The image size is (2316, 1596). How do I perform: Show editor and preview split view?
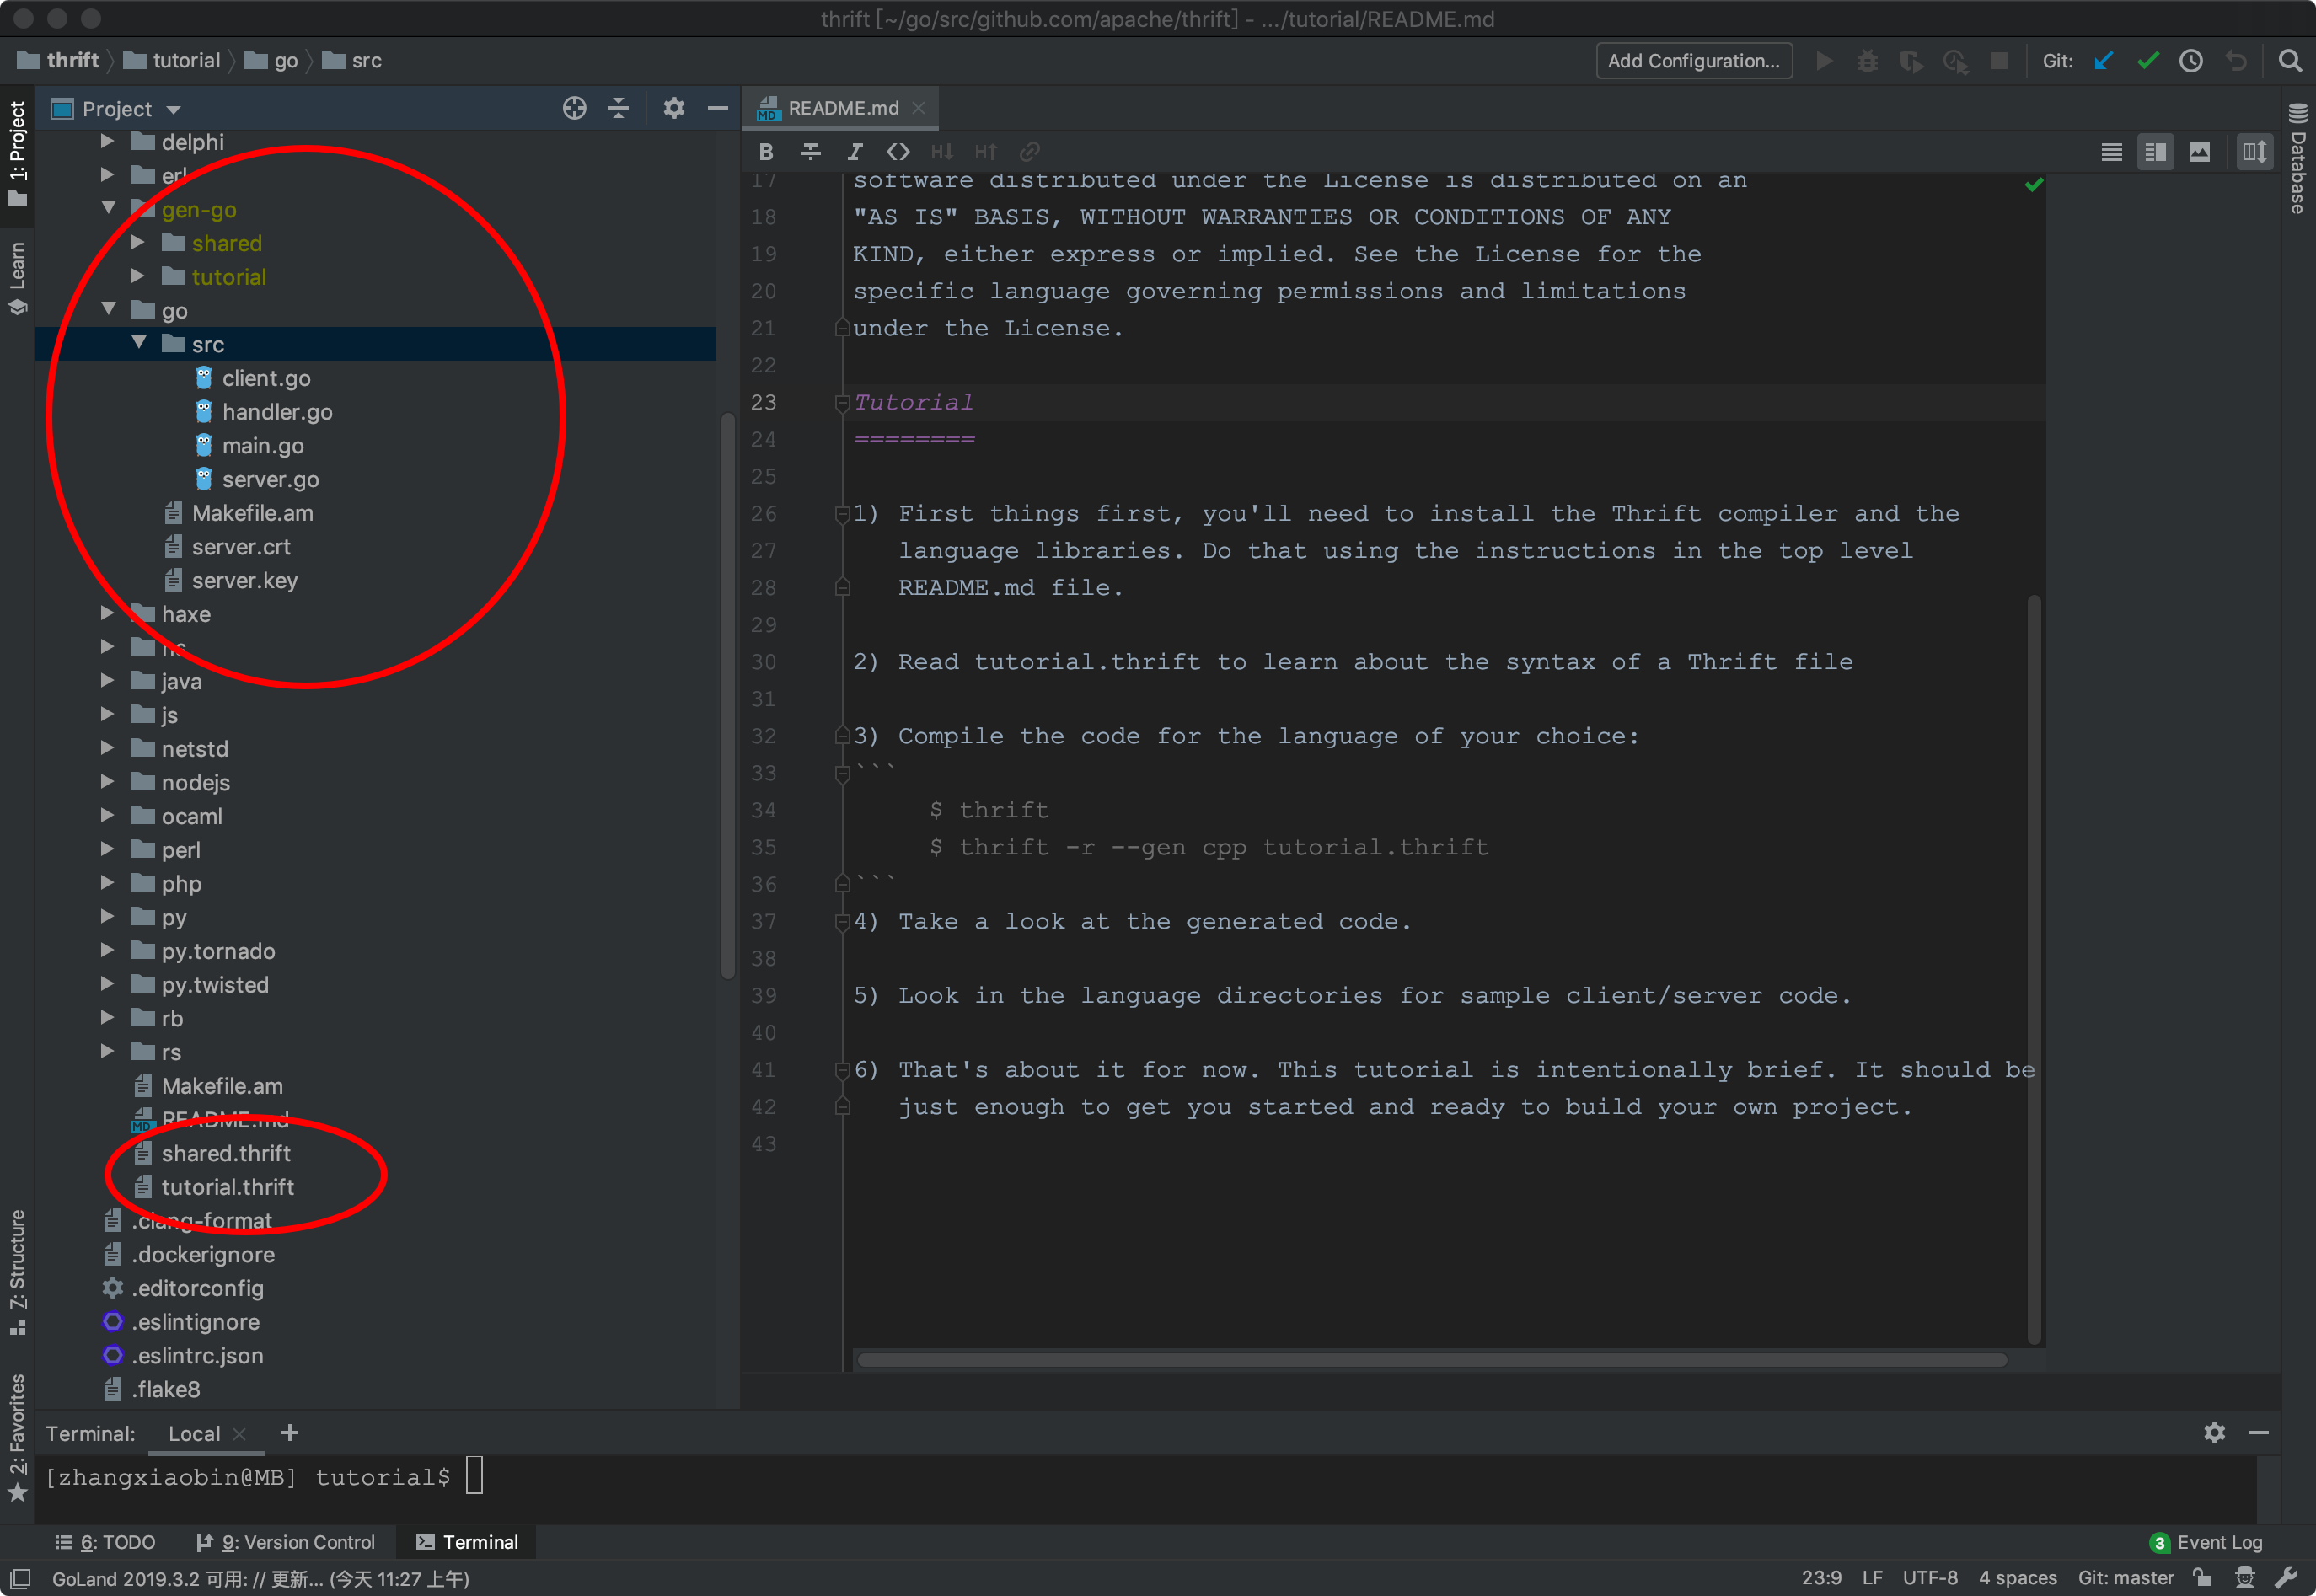click(x=2155, y=152)
